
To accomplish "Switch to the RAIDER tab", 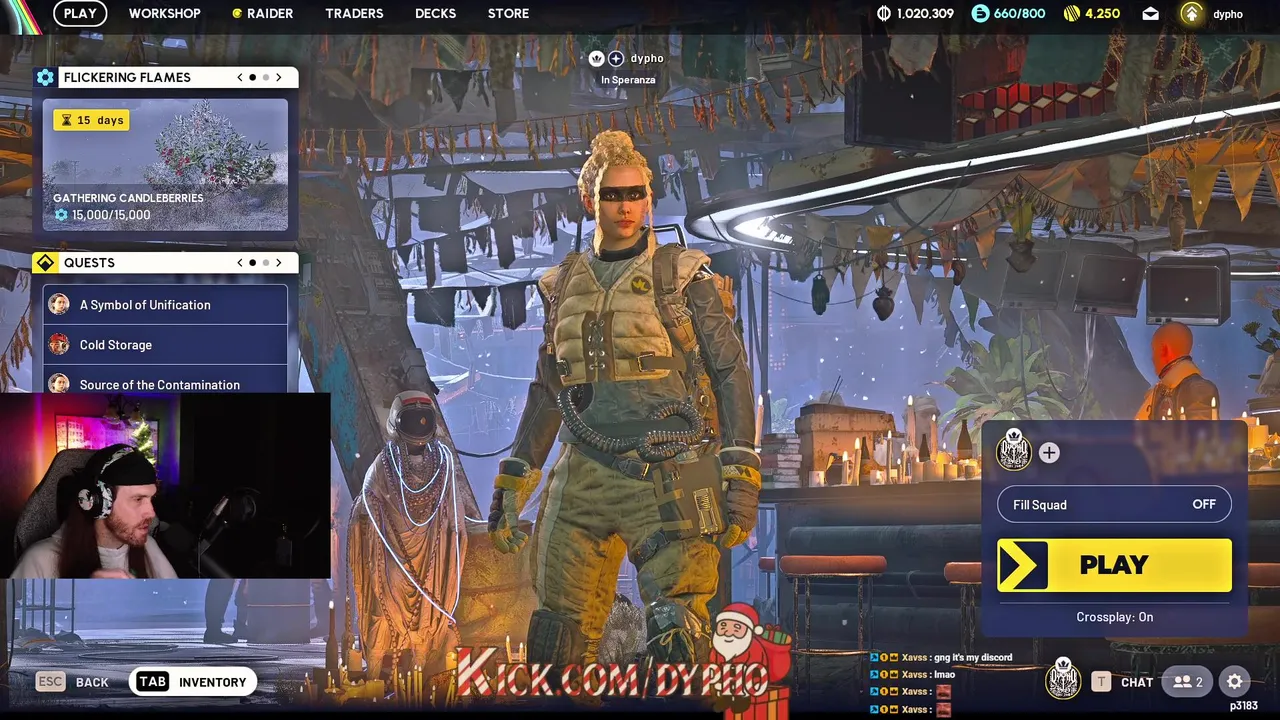I will 263,13.
